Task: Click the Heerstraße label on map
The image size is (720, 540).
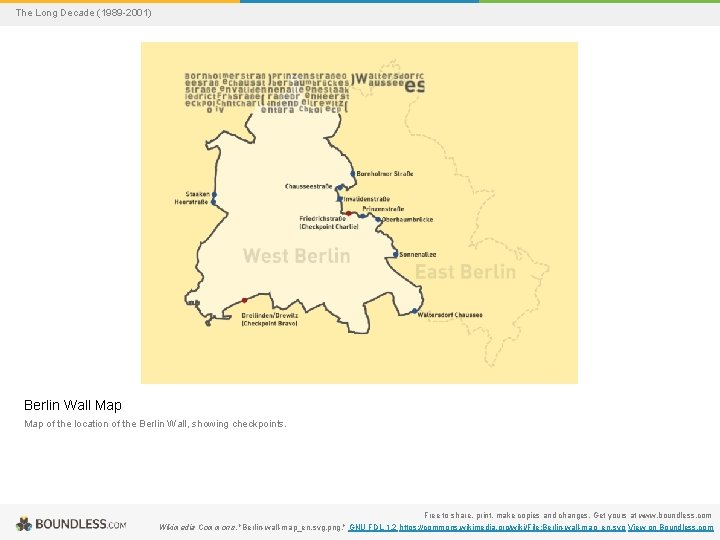Action: [191, 202]
